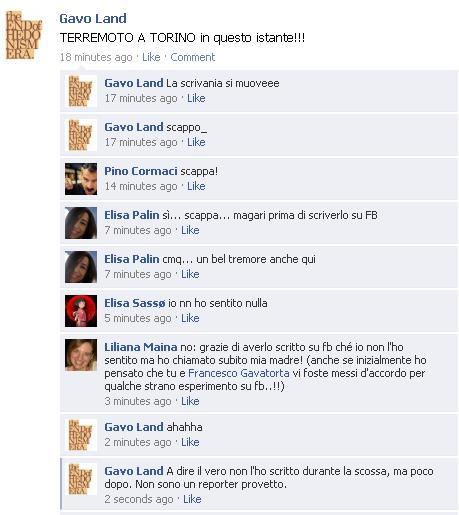Like Elisa Sassø's 'io nn ho sentito nulla' comment

point(190,318)
